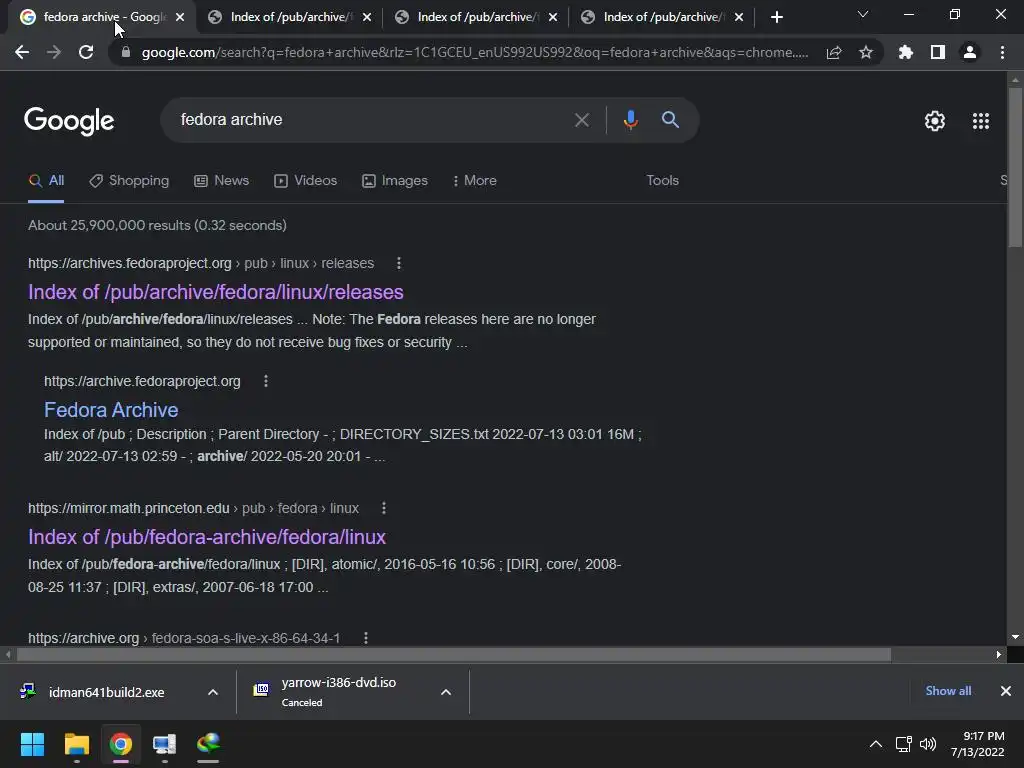Switch to Videos results

(x=306, y=181)
